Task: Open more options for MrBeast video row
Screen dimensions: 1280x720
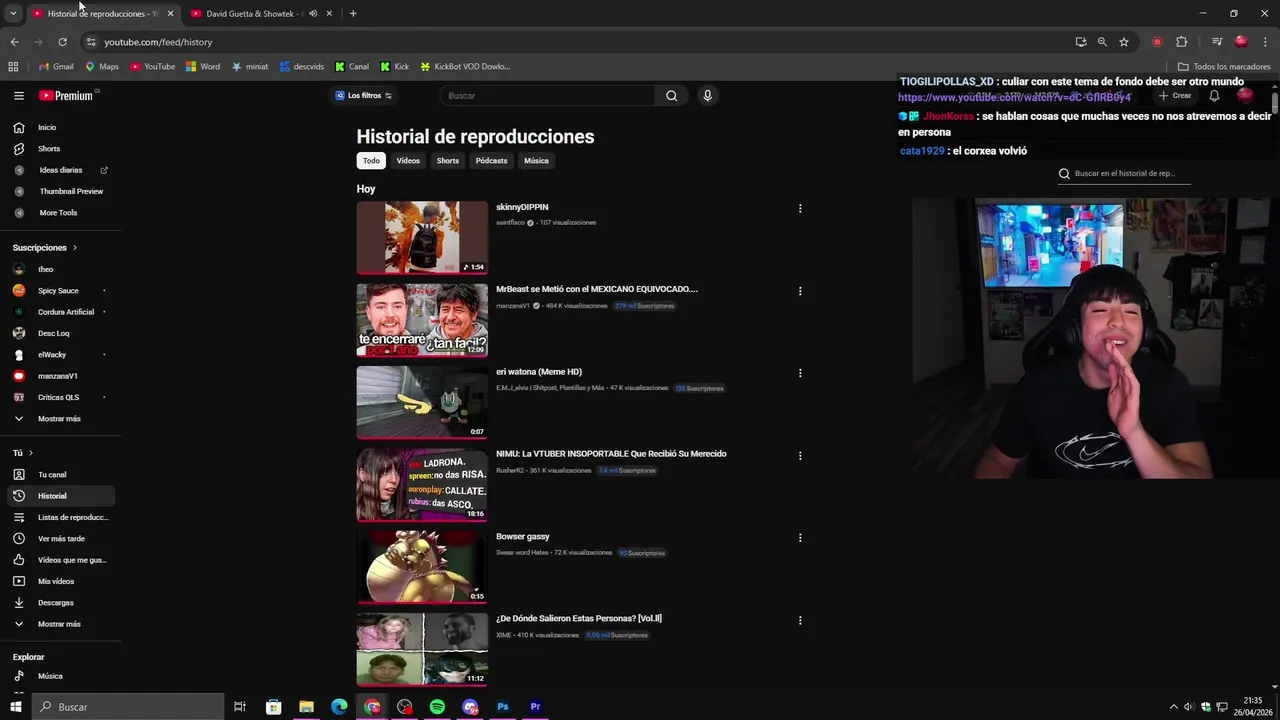Action: [x=800, y=291]
